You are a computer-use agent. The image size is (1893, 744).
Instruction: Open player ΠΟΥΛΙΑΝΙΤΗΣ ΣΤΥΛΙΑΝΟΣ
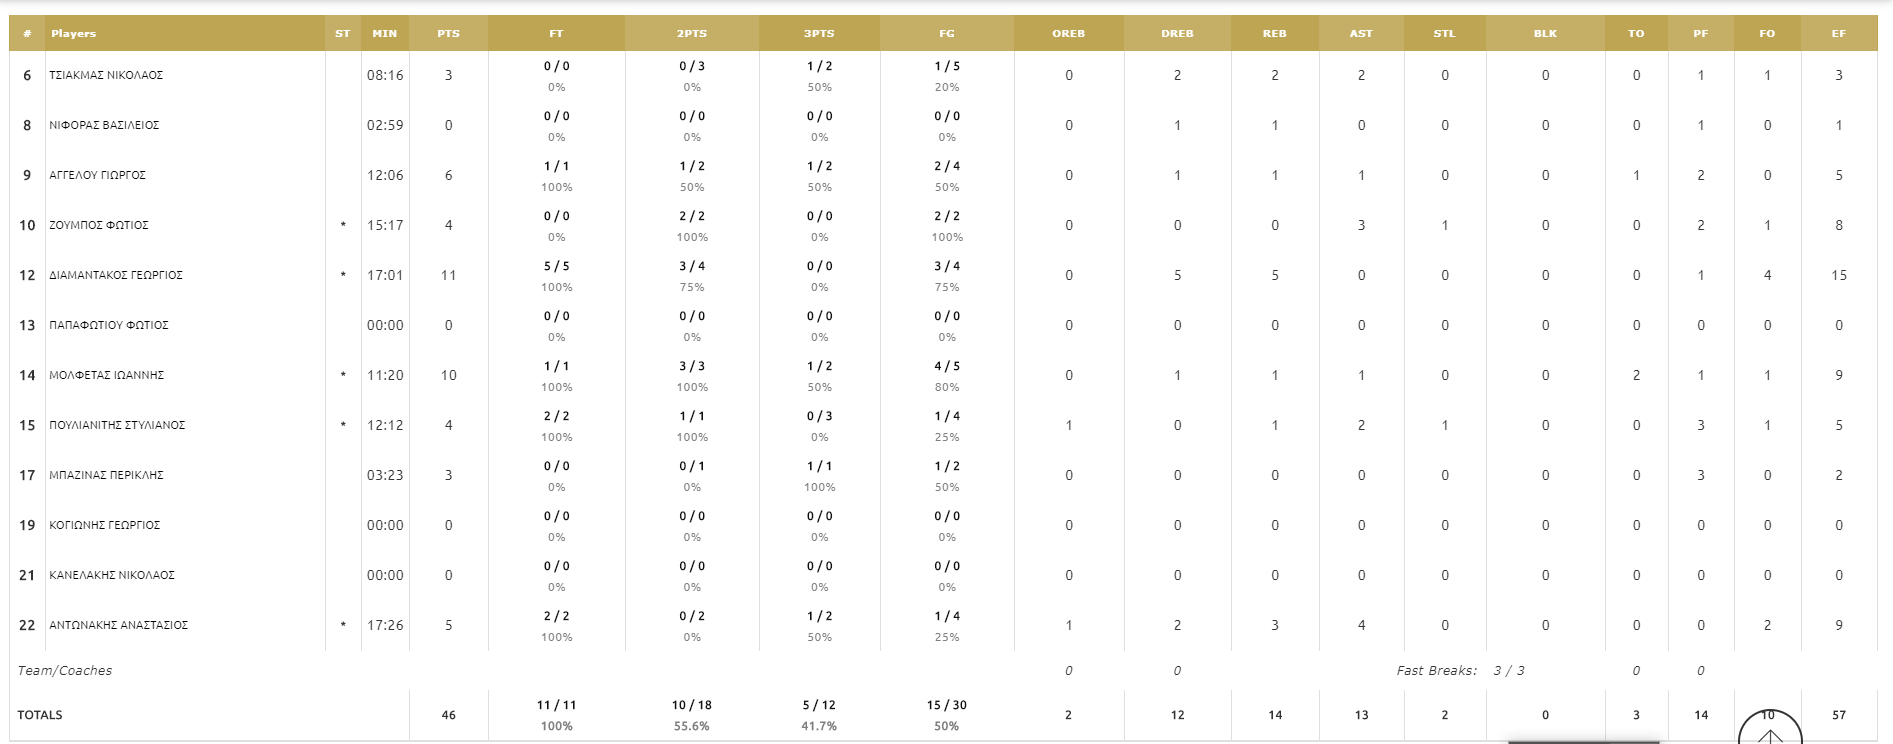coord(117,426)
